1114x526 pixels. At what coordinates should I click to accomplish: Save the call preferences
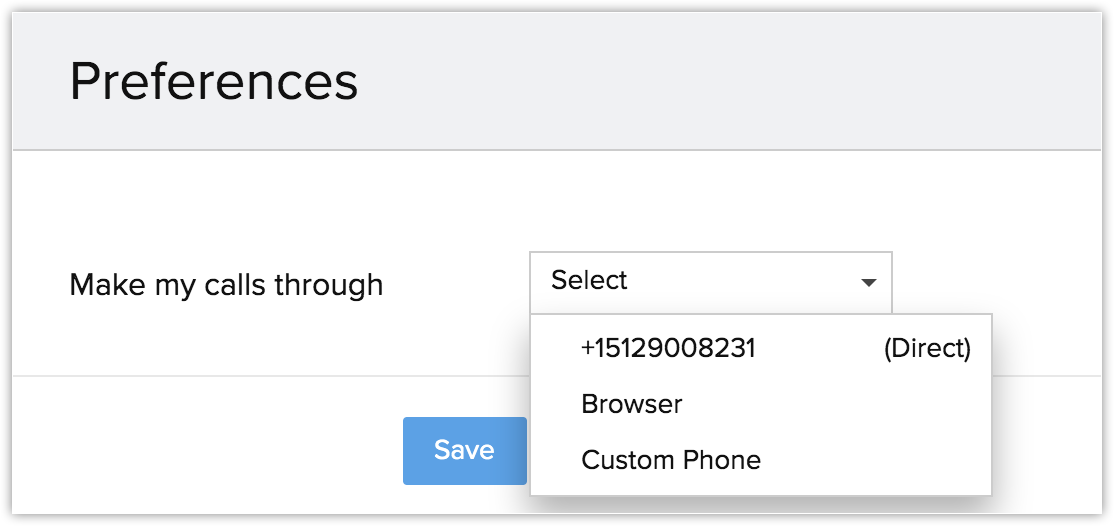pos(464,450)
